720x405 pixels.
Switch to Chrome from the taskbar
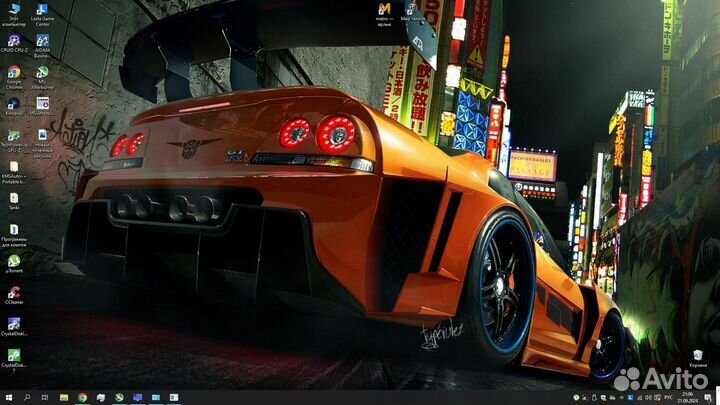[x=82, y=397]
